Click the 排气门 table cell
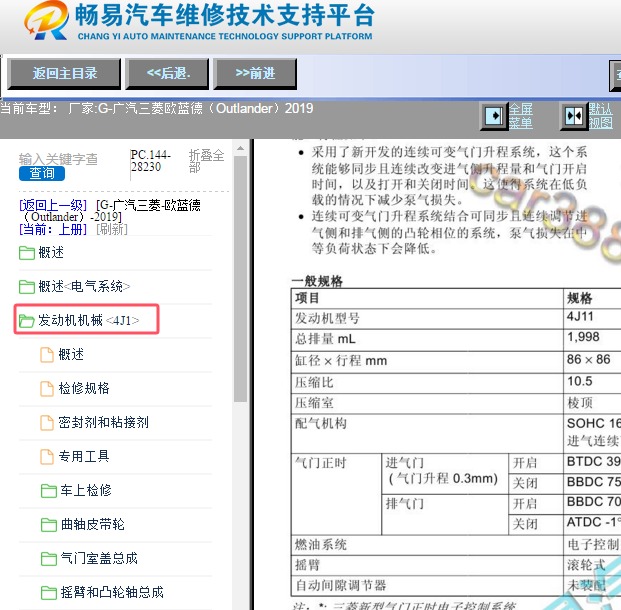 [445, 515]
